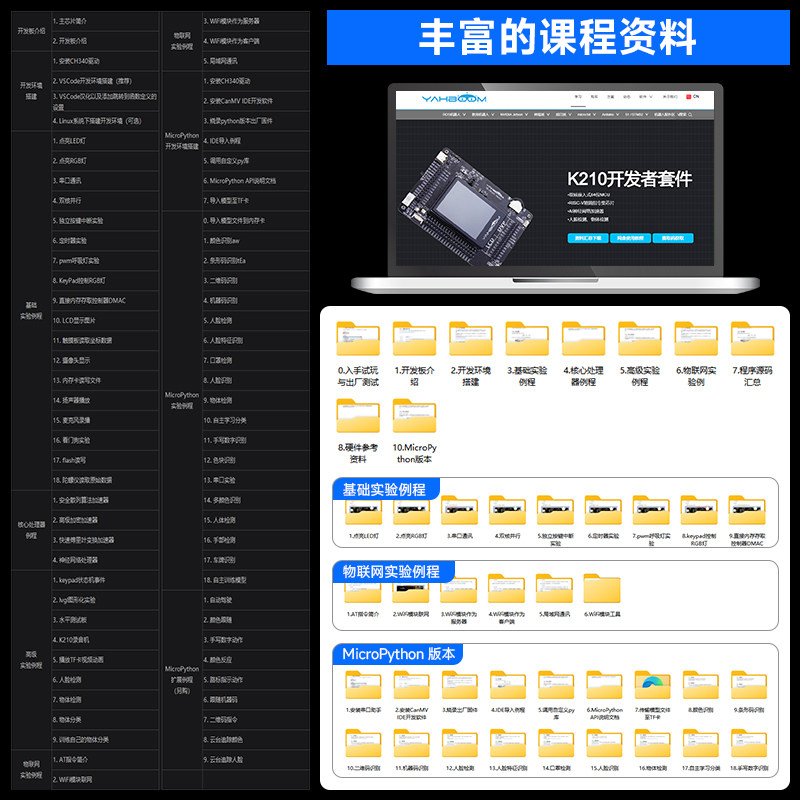Select the 3.串口通讯 folder icon
The width and height of the screenshot is (800, 800).
pos(459,510)
